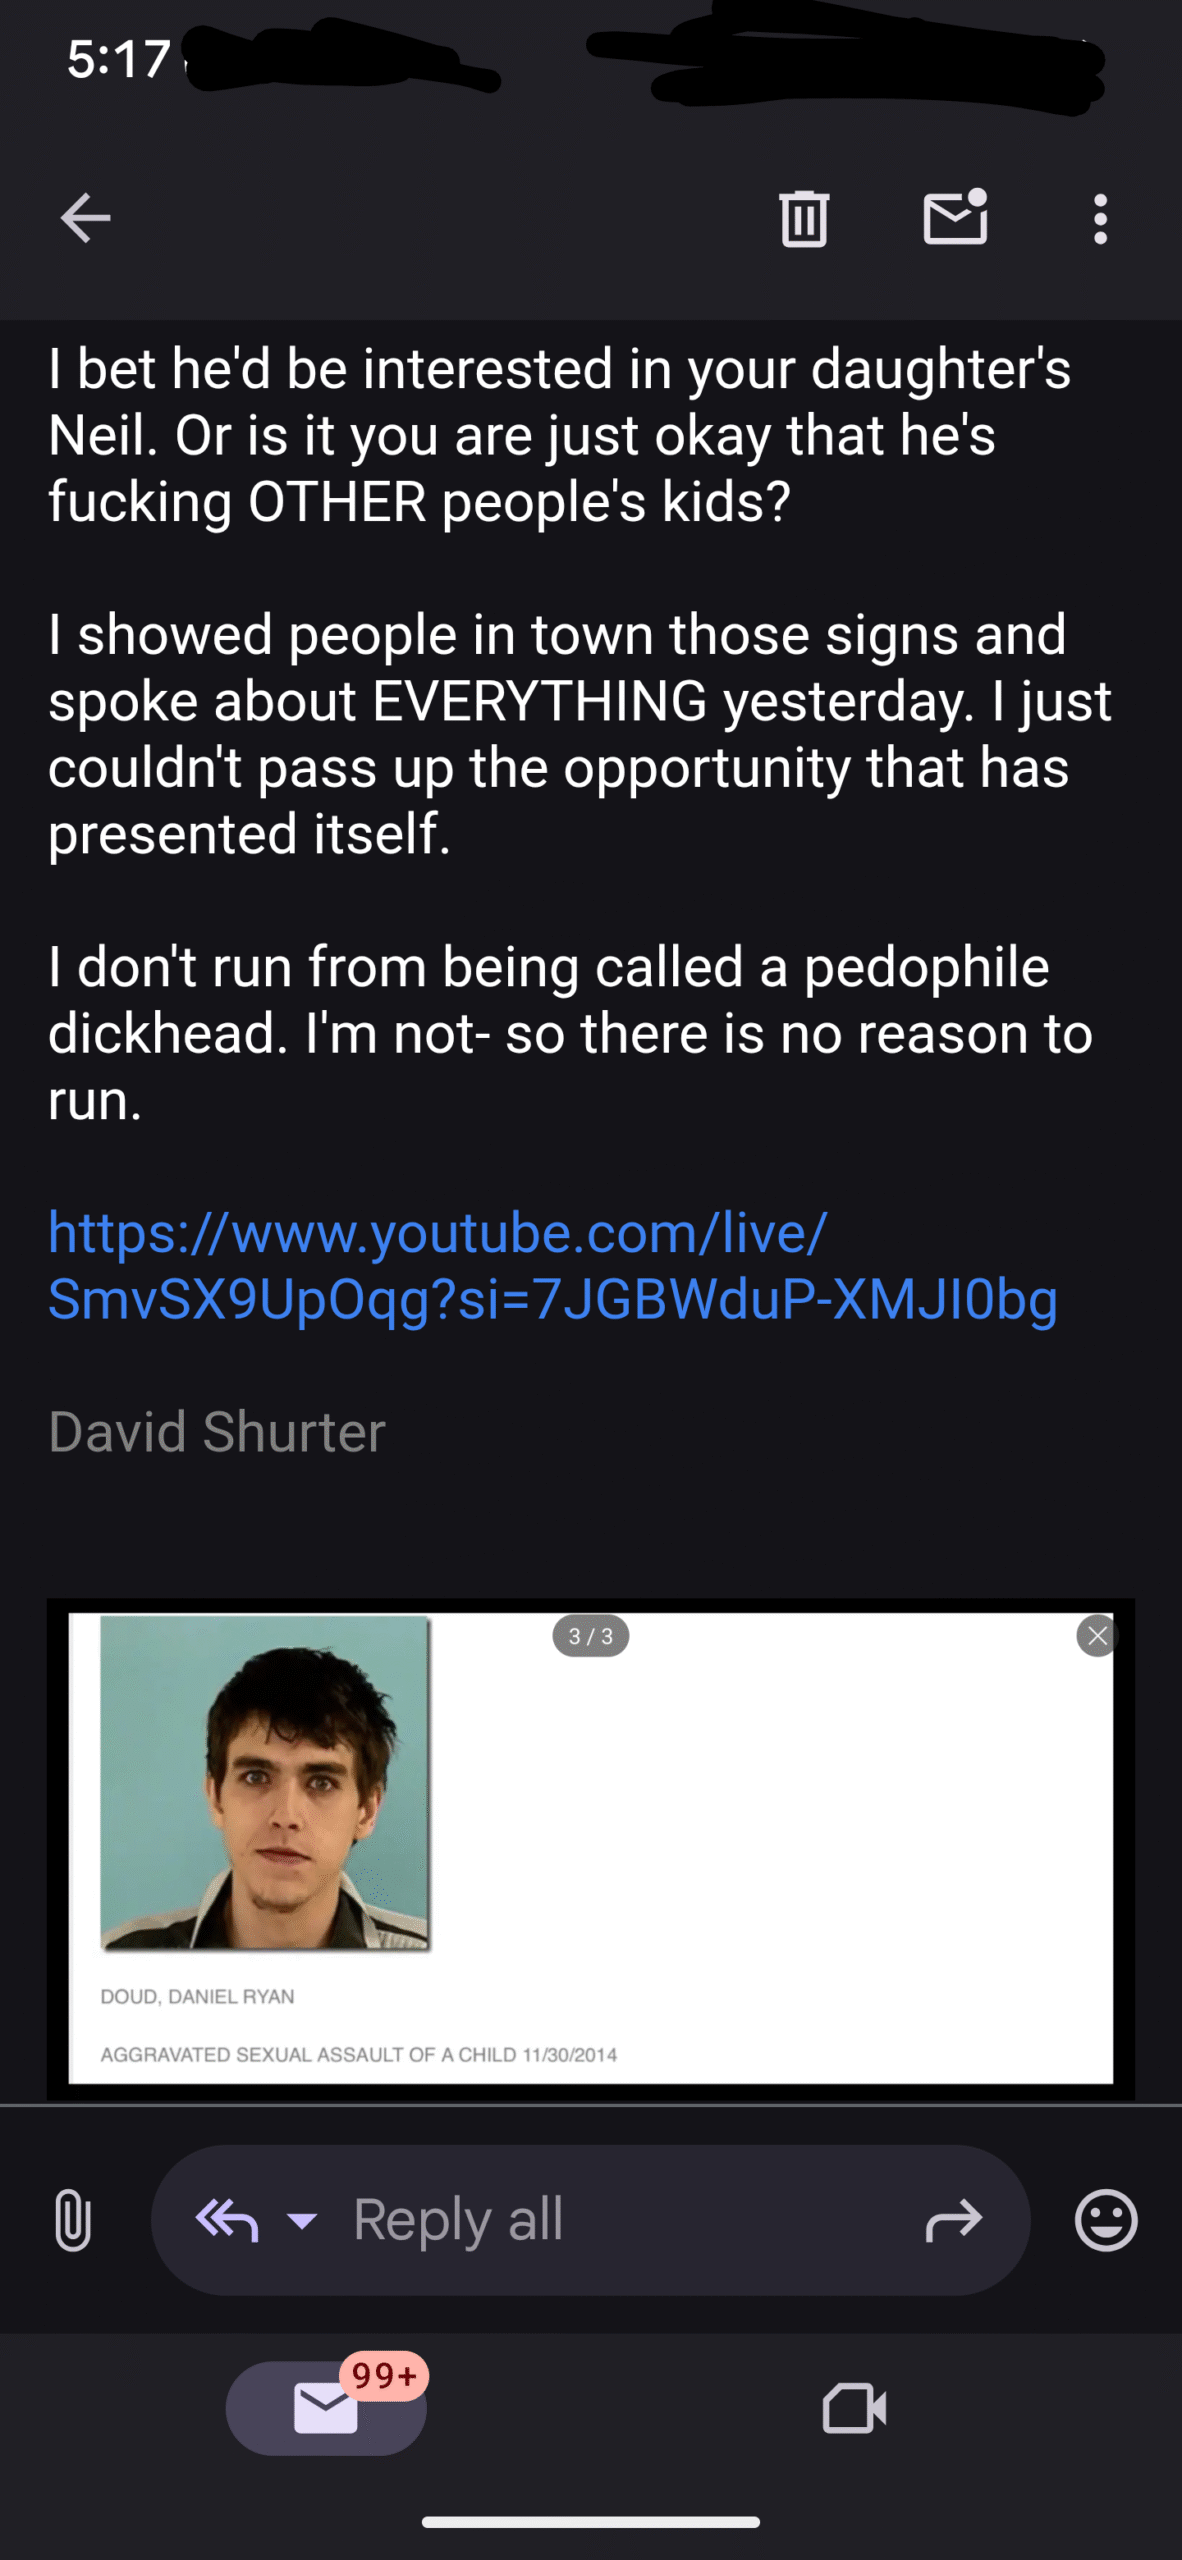
Task: Tap the 99+ unread badge
Action: 384,2375
